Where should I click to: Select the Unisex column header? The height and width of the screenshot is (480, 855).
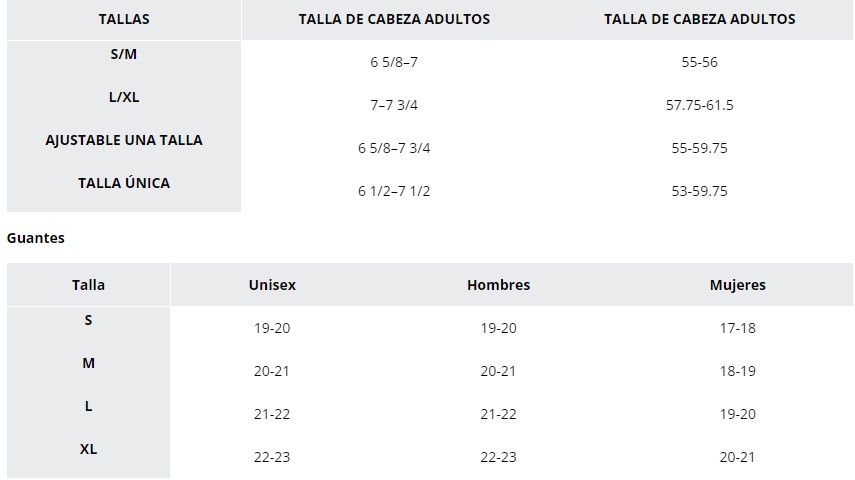pos(272,285)
